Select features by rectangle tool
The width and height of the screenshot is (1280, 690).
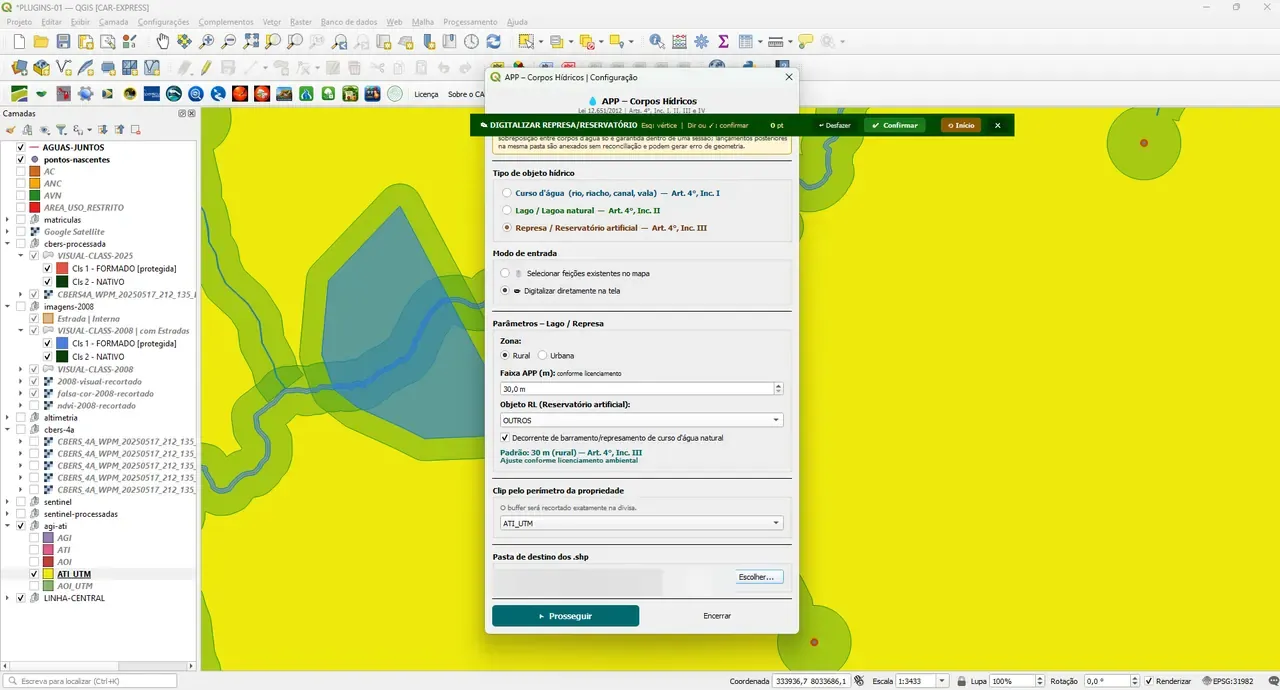coord(525,42)
